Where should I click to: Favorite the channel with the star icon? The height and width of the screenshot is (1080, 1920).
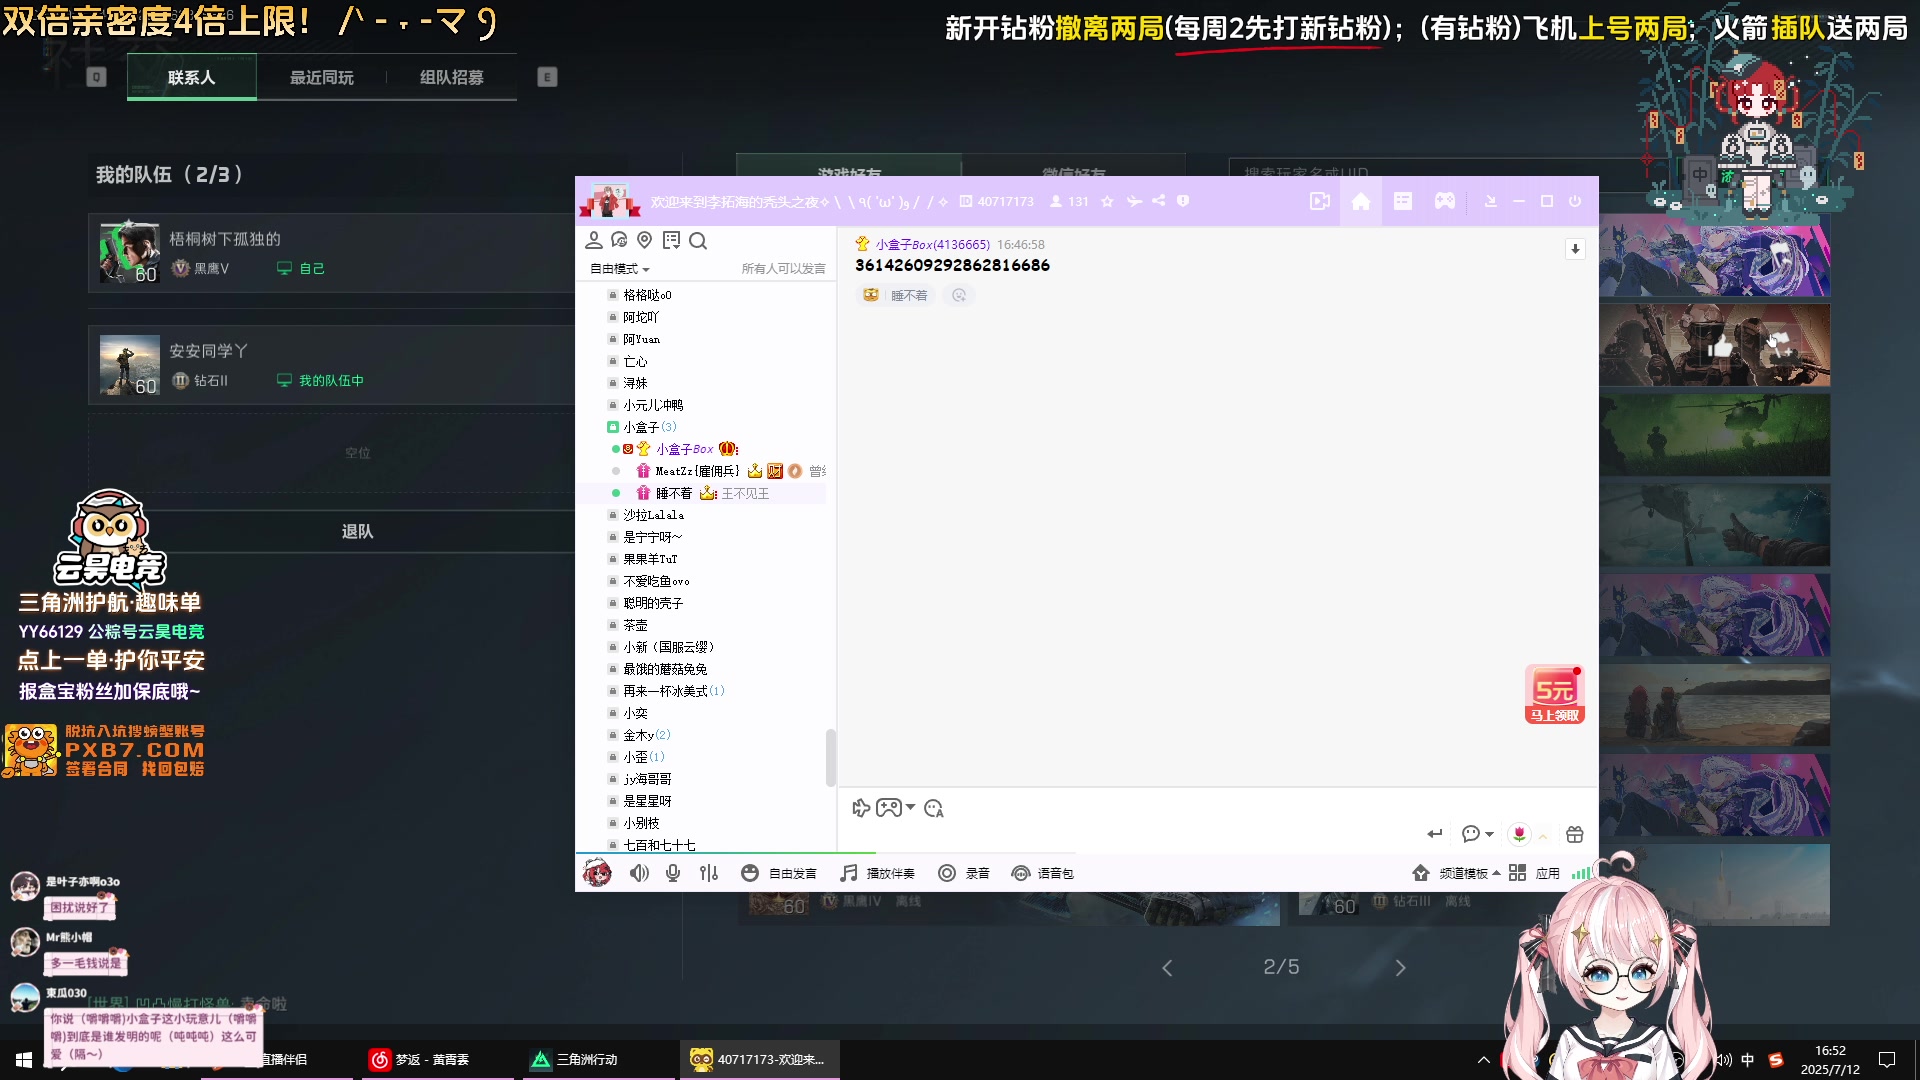pyautogui.click(x=1107, y=201)
